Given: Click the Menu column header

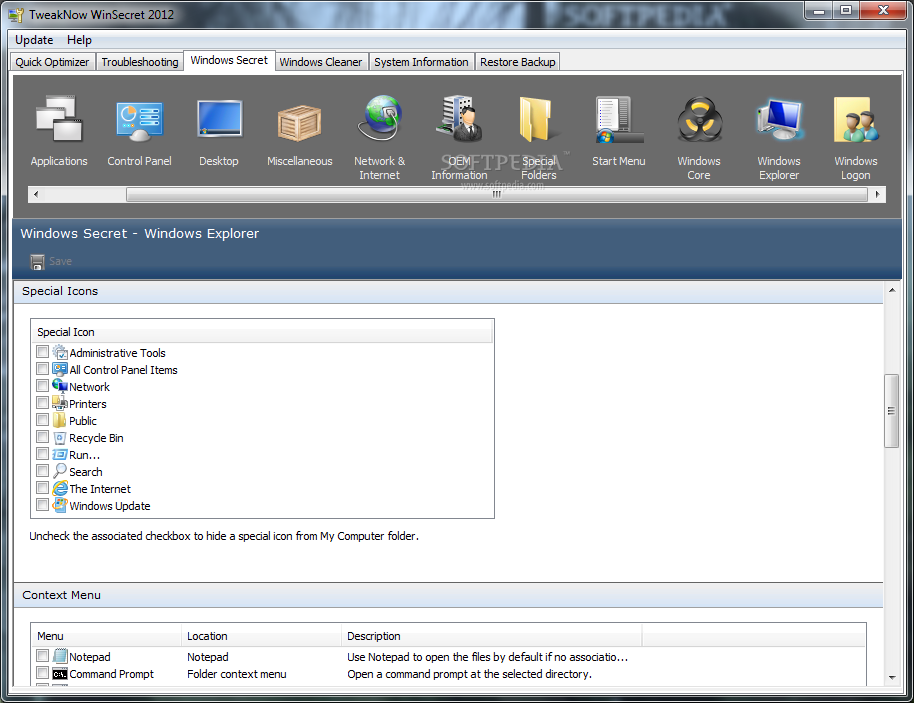Looking at the screenshot, I should click(107, 636).
